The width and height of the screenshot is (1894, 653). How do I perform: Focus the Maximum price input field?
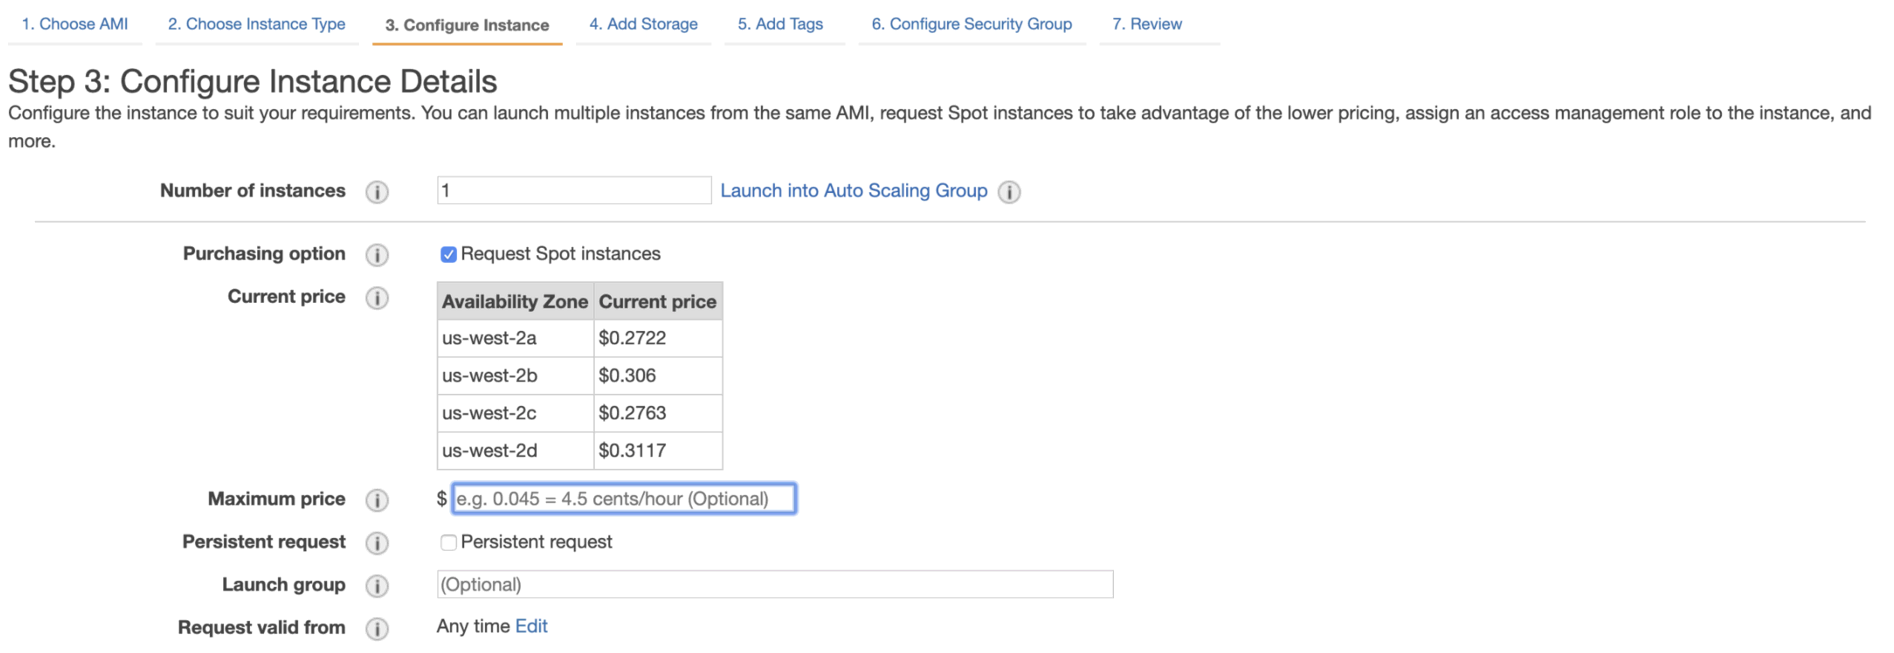point(623,499)
